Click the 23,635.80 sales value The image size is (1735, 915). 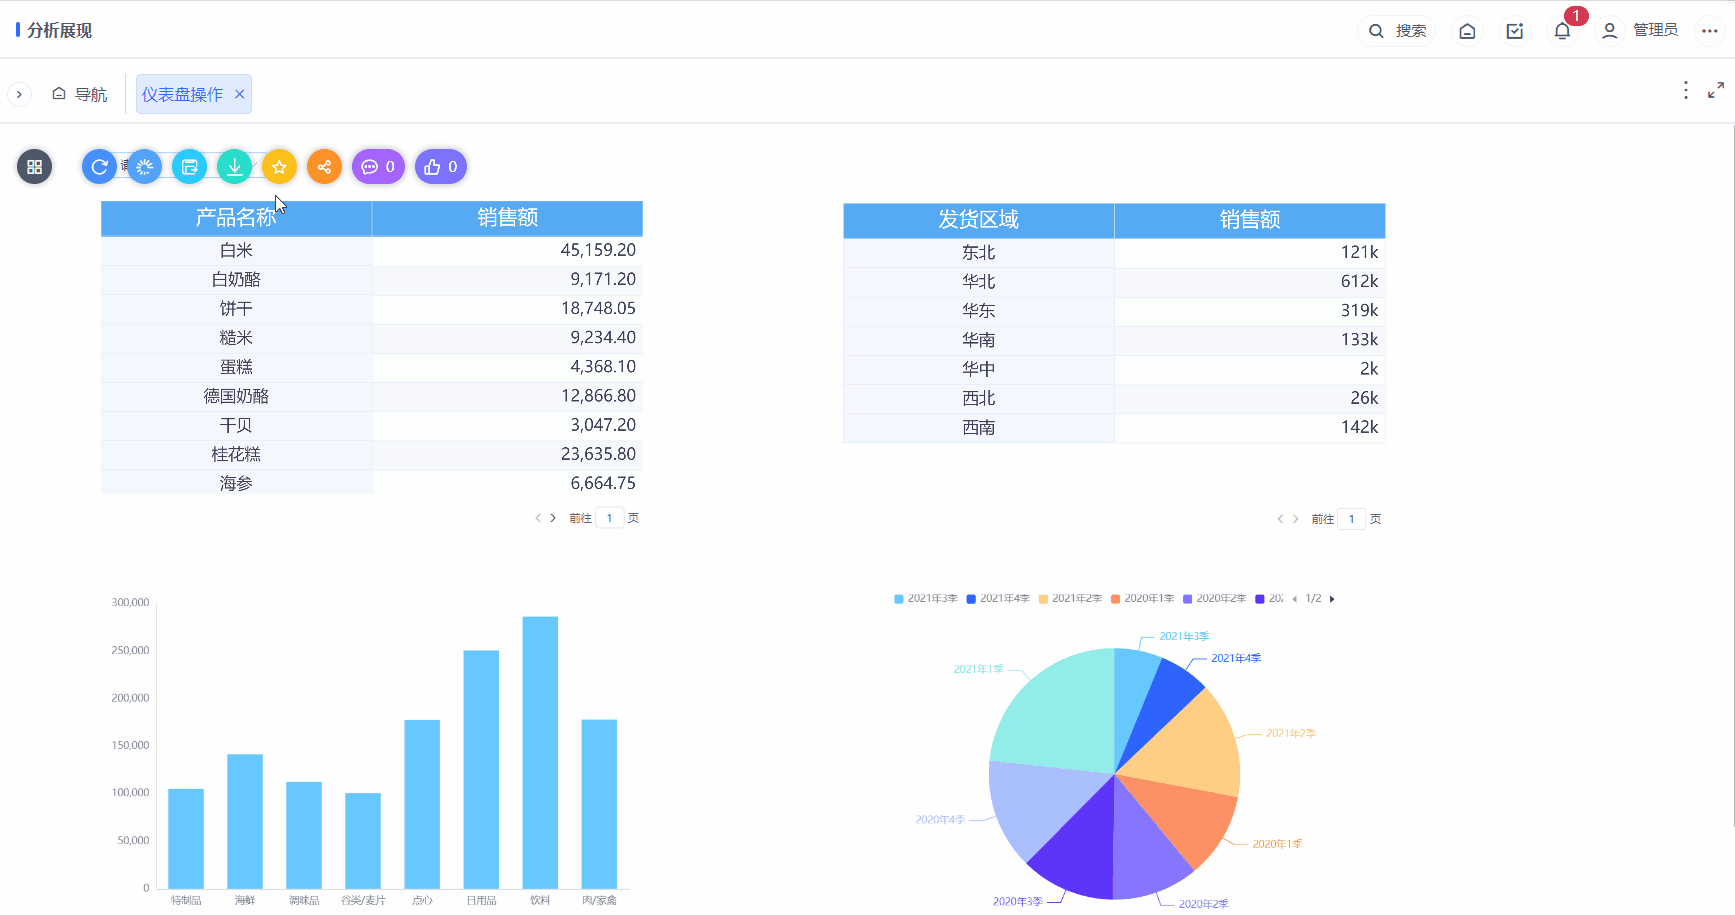(598, 454)
